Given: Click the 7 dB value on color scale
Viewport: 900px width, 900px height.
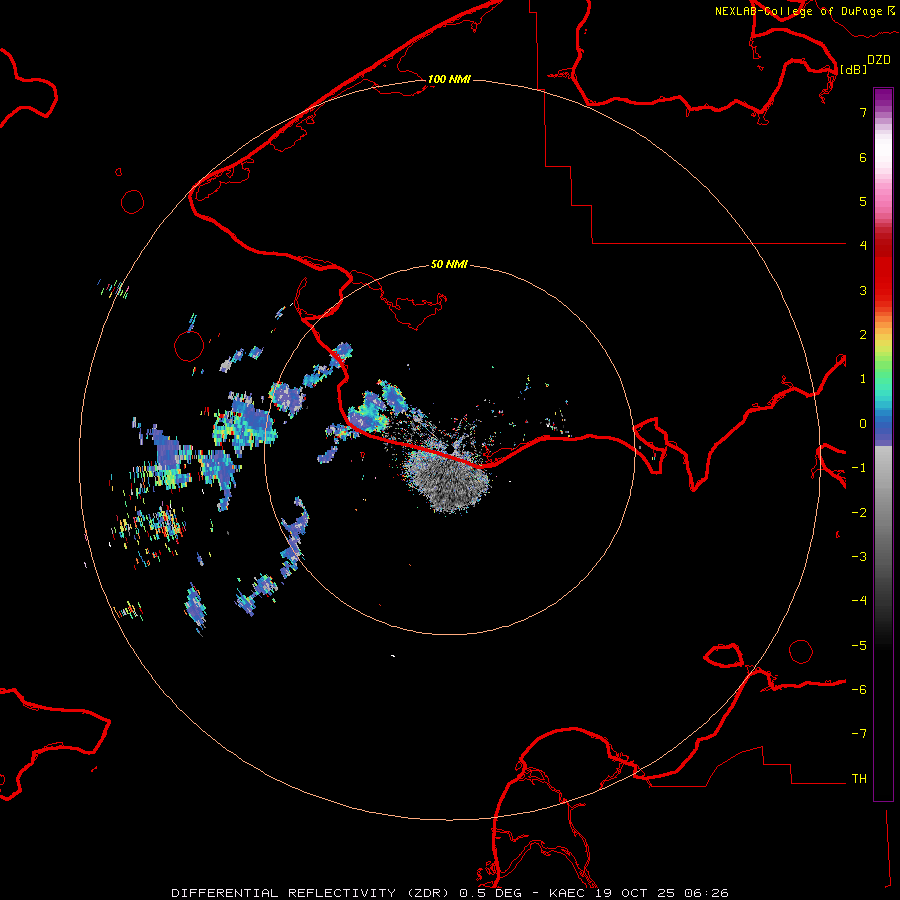Looking at the screenshot, I should (x=863, y=112).
